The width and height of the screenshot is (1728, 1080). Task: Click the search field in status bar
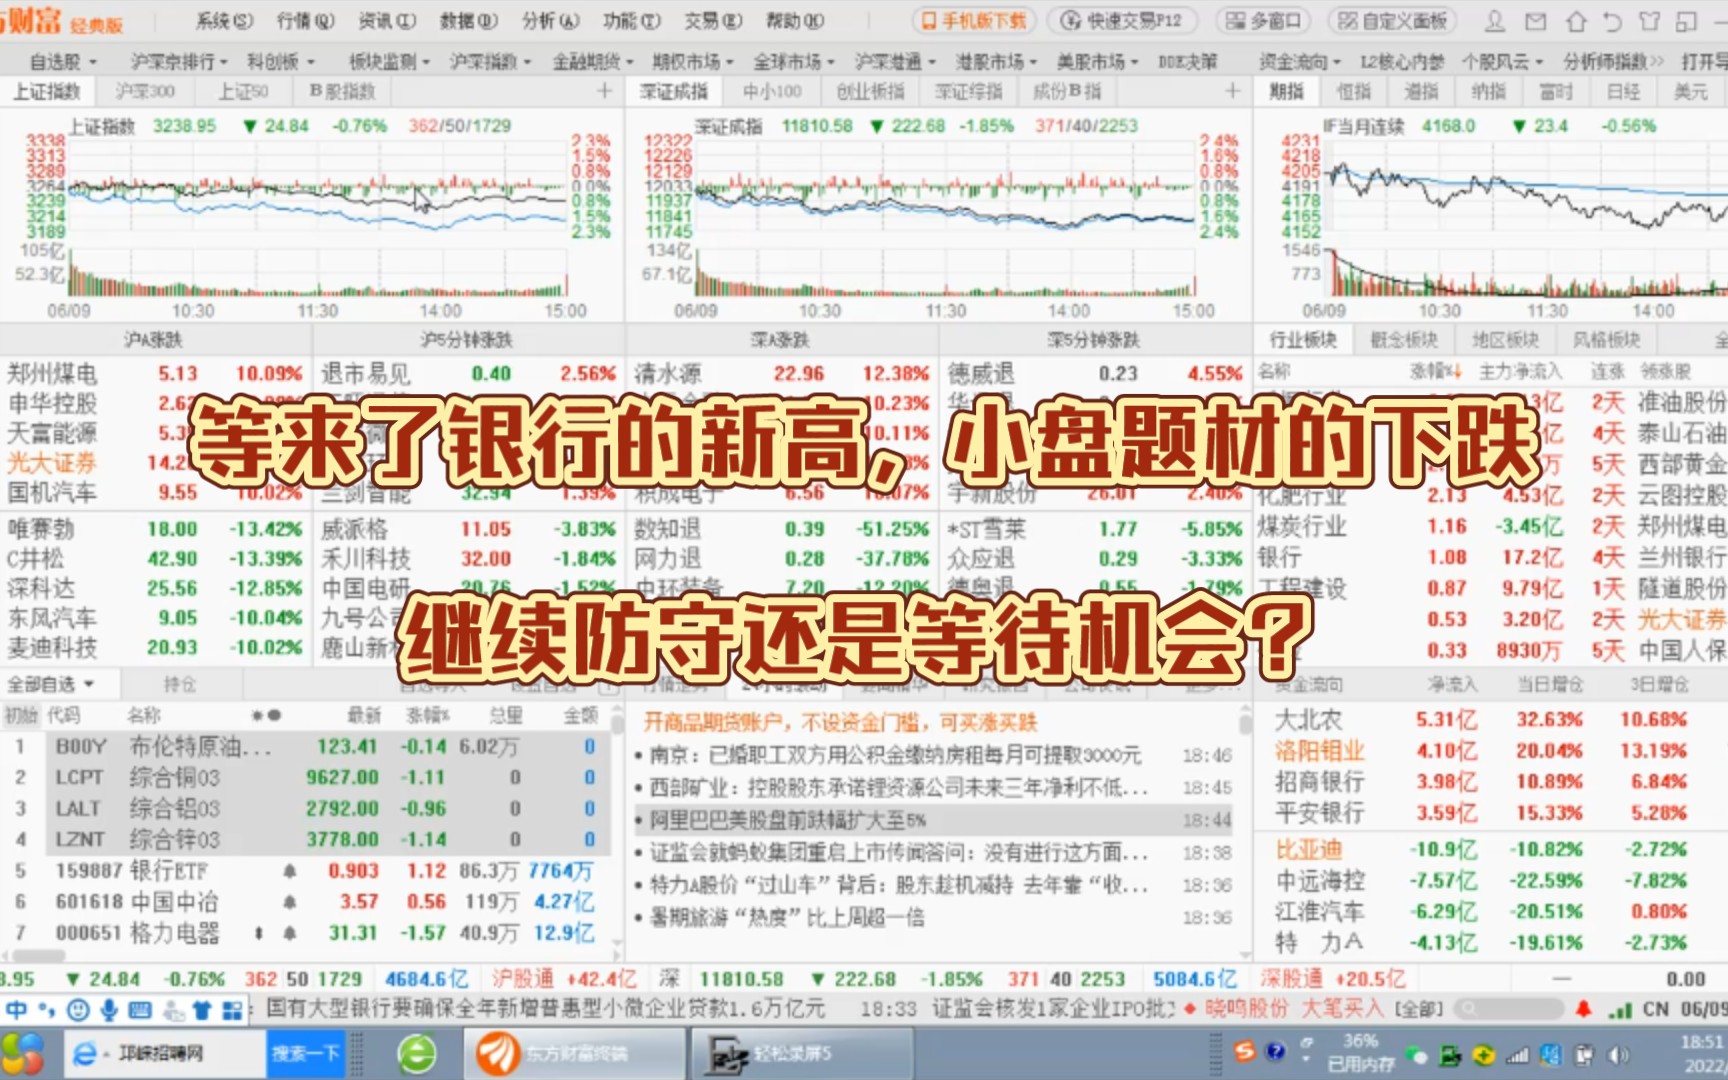click(x=1509, y=1008)
